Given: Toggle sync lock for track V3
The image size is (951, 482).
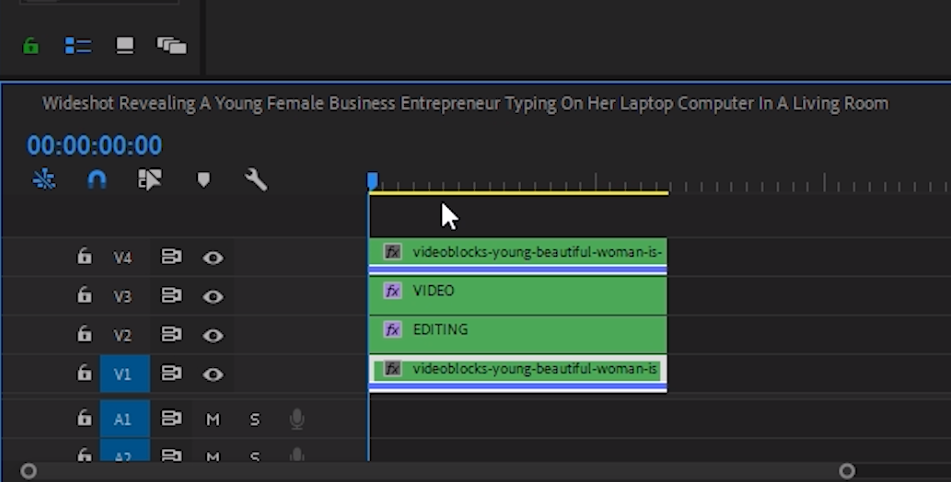Looking at the screenshot, I should coord(171,296).
